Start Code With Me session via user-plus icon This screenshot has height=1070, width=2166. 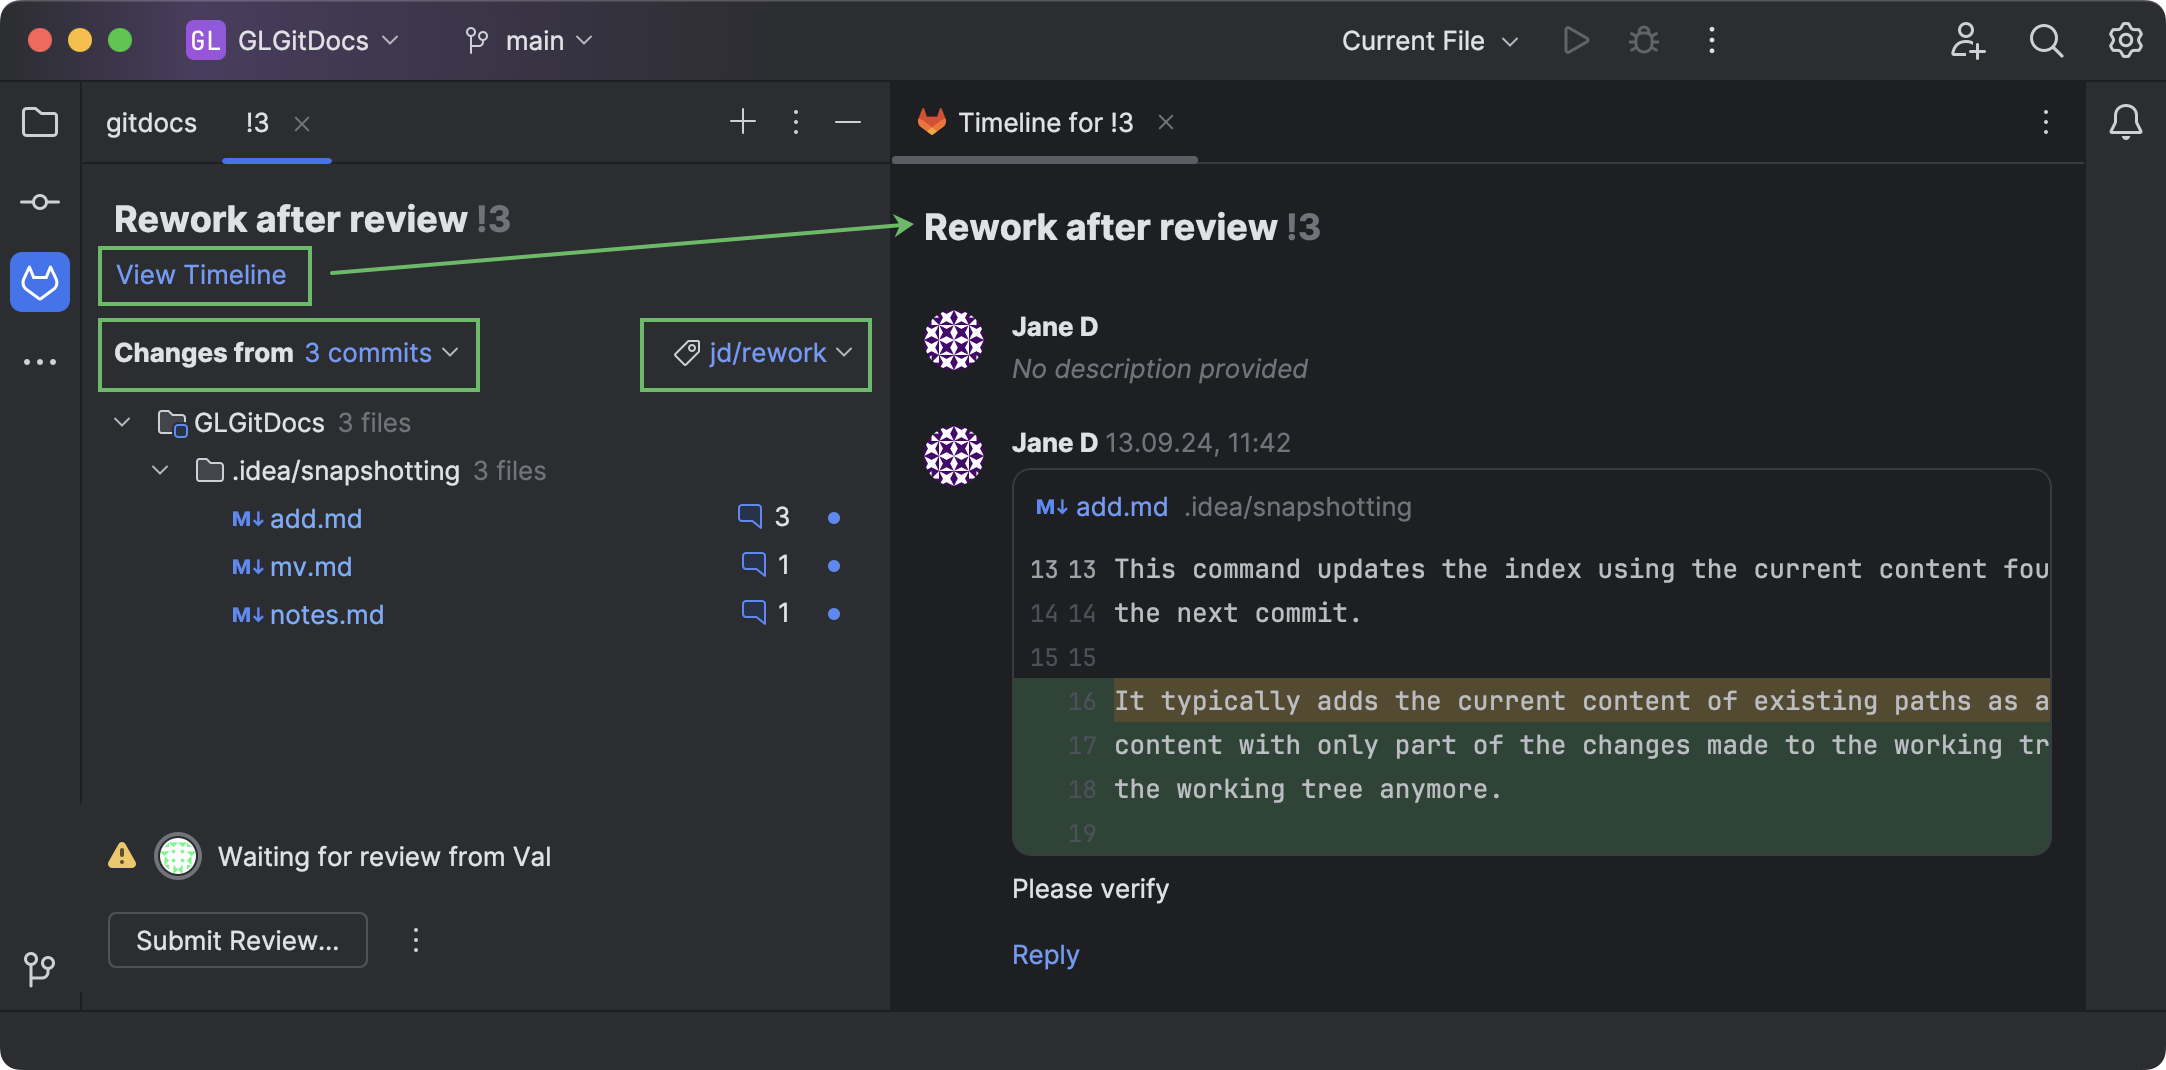tap(1967, 41)
